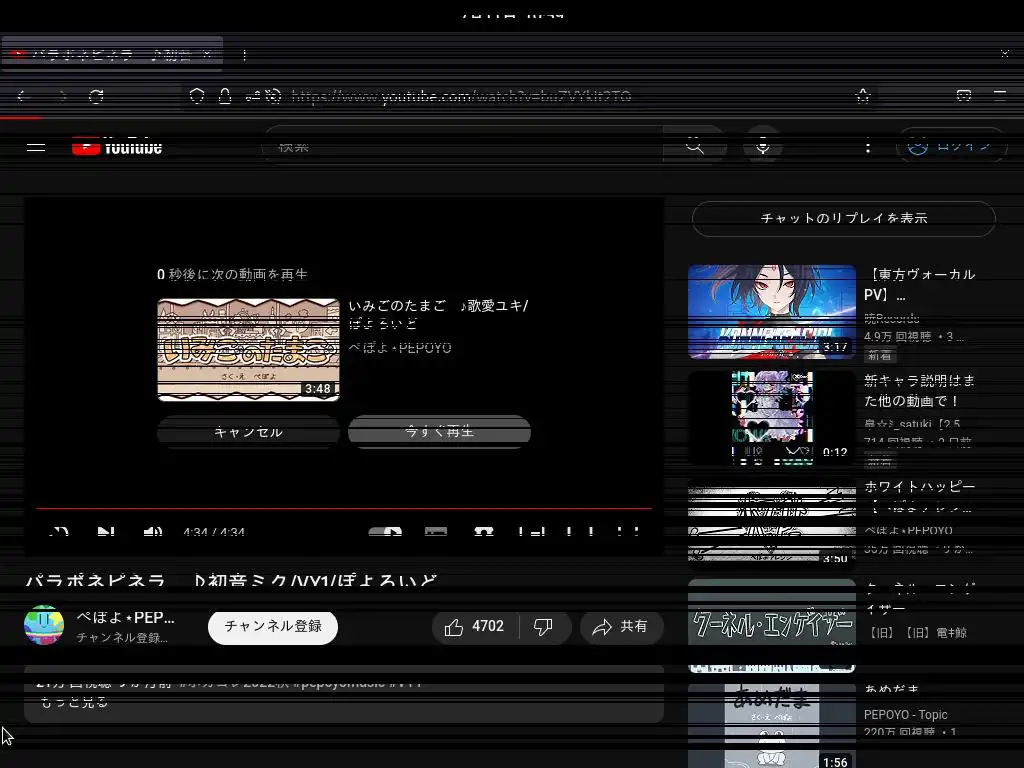1024x768 pixels.
Task: Click the 4:34 / 4:34 time display
Action: click(214, 532)
